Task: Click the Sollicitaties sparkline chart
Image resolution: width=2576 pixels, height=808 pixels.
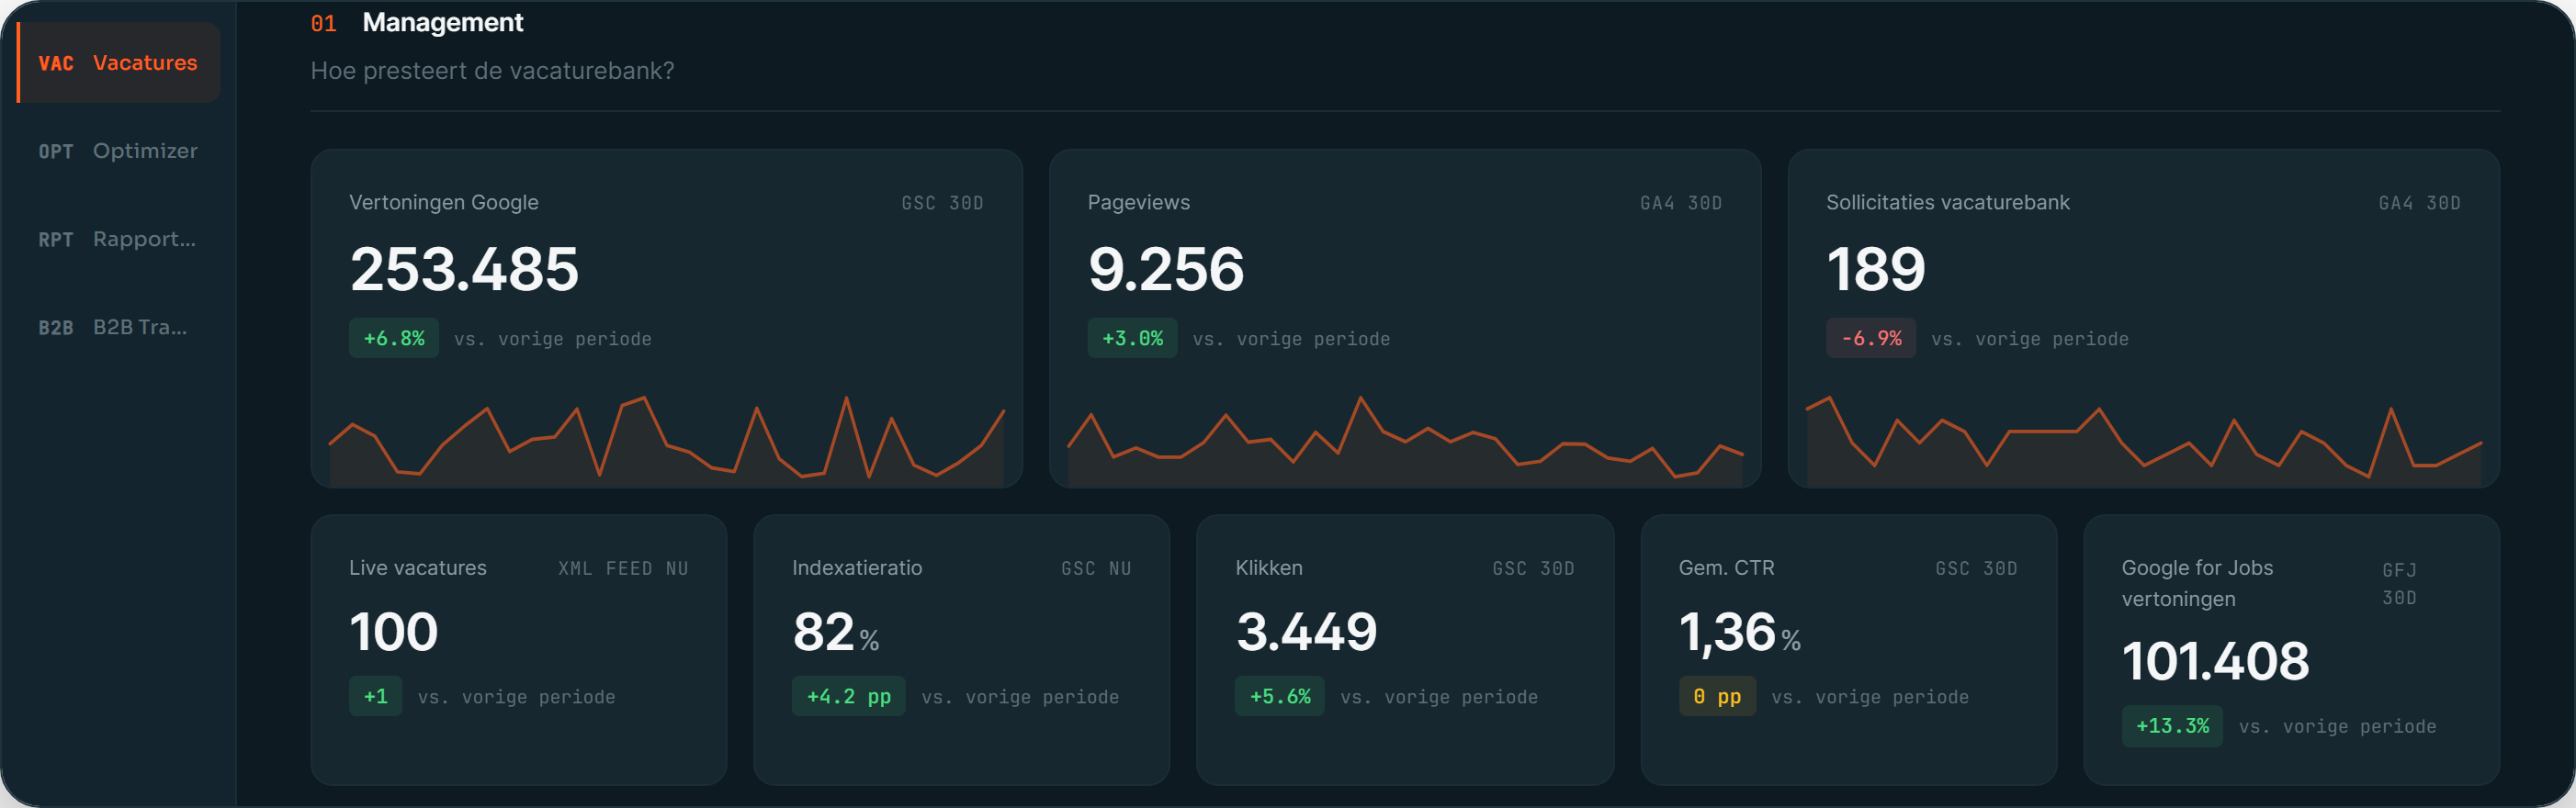Action: tap(2144, 440)
